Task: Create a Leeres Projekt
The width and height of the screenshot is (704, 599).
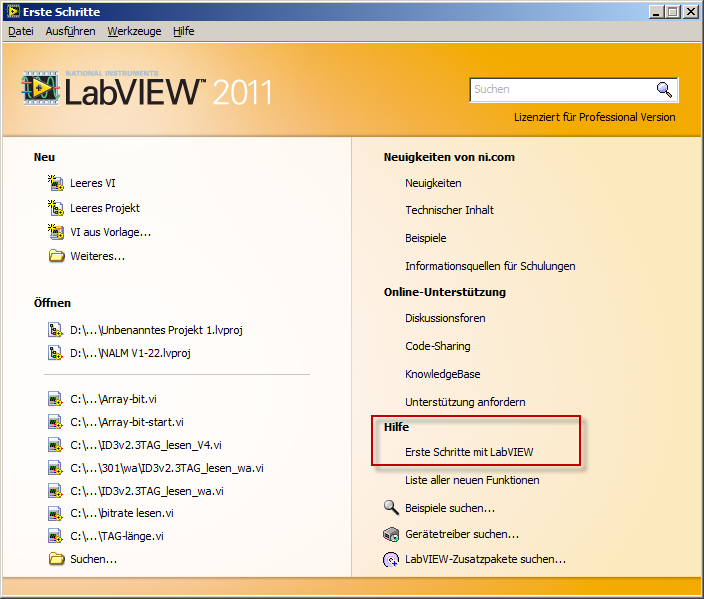Action: (x=105, y=208)
